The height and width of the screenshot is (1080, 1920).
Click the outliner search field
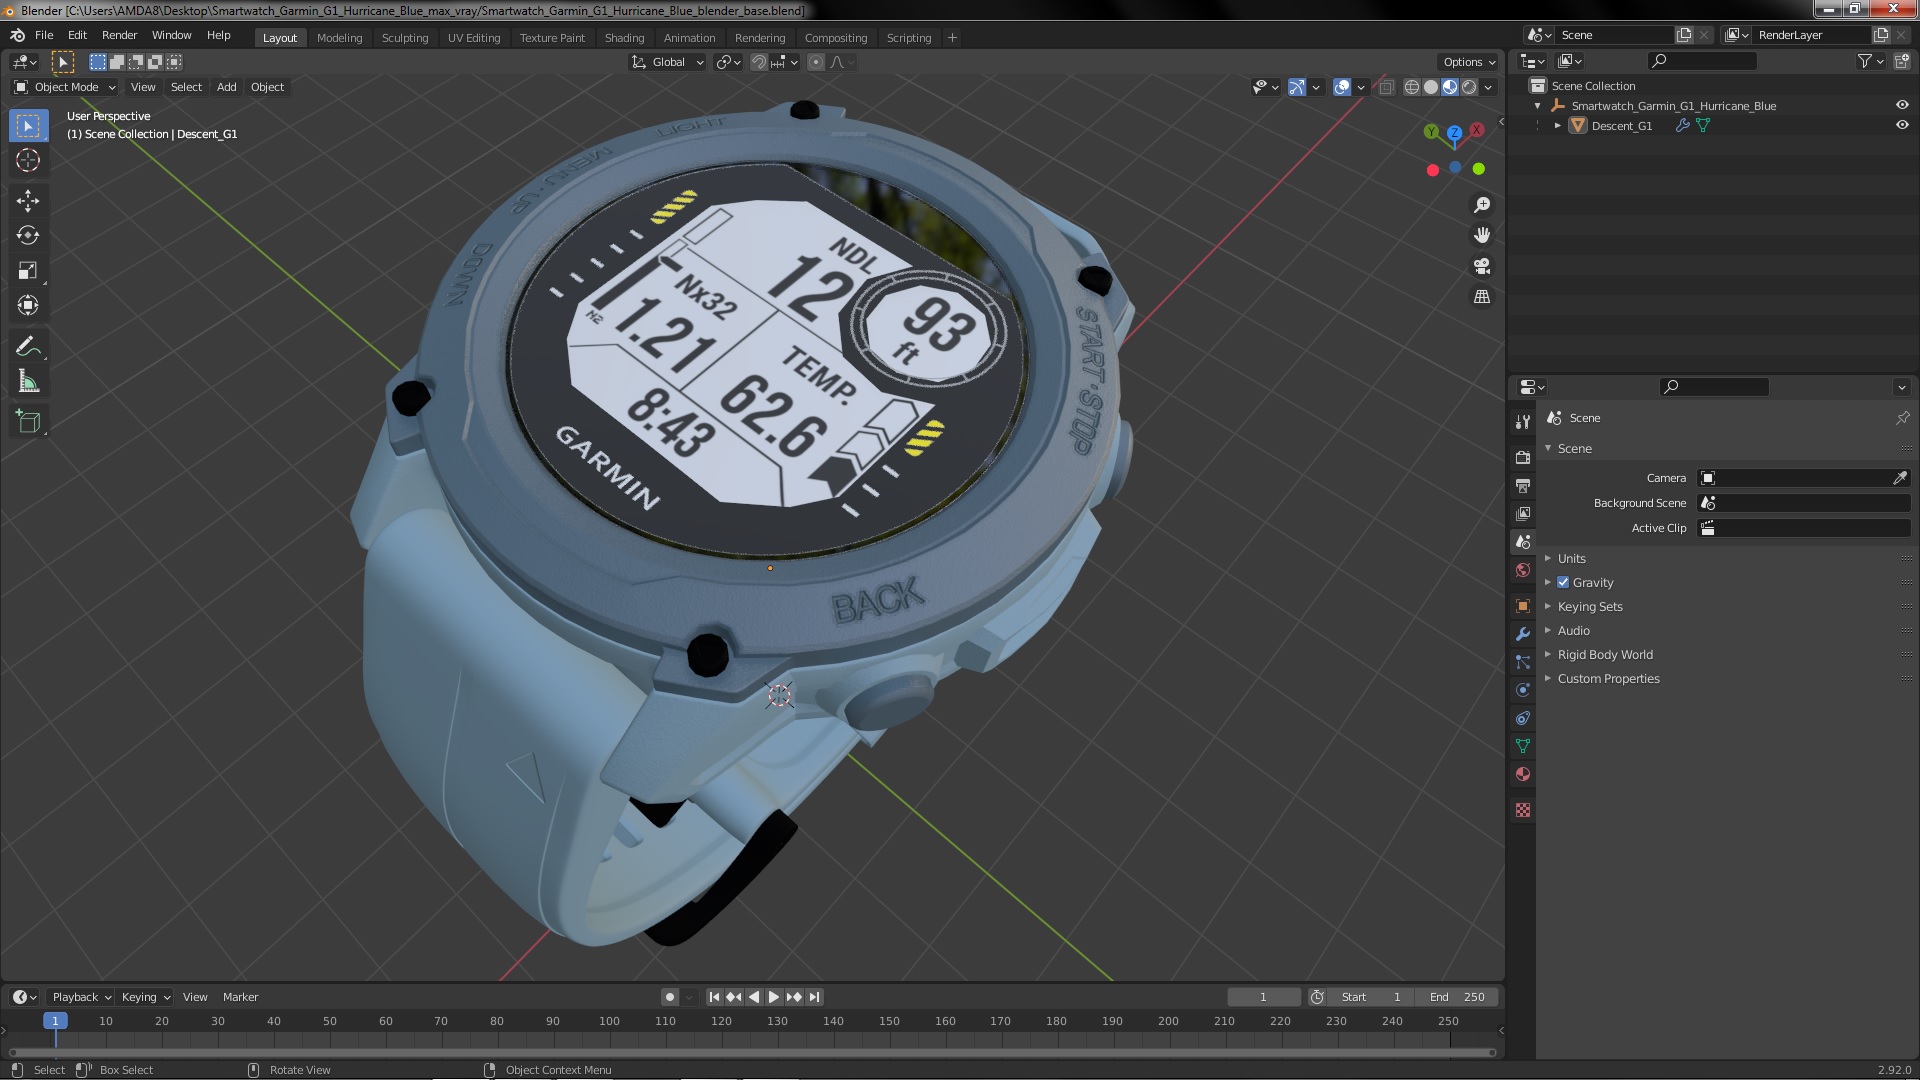(x=1701, y=61)
